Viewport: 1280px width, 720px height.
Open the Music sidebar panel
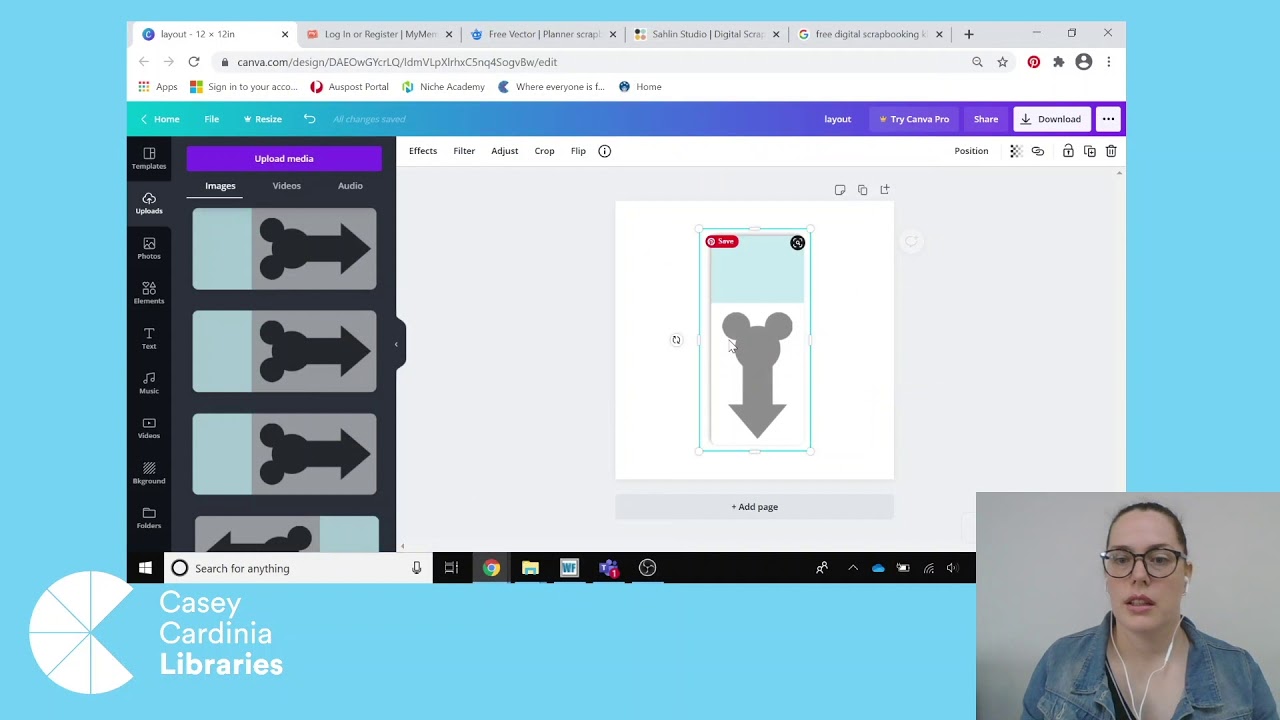tap(149, 383)
